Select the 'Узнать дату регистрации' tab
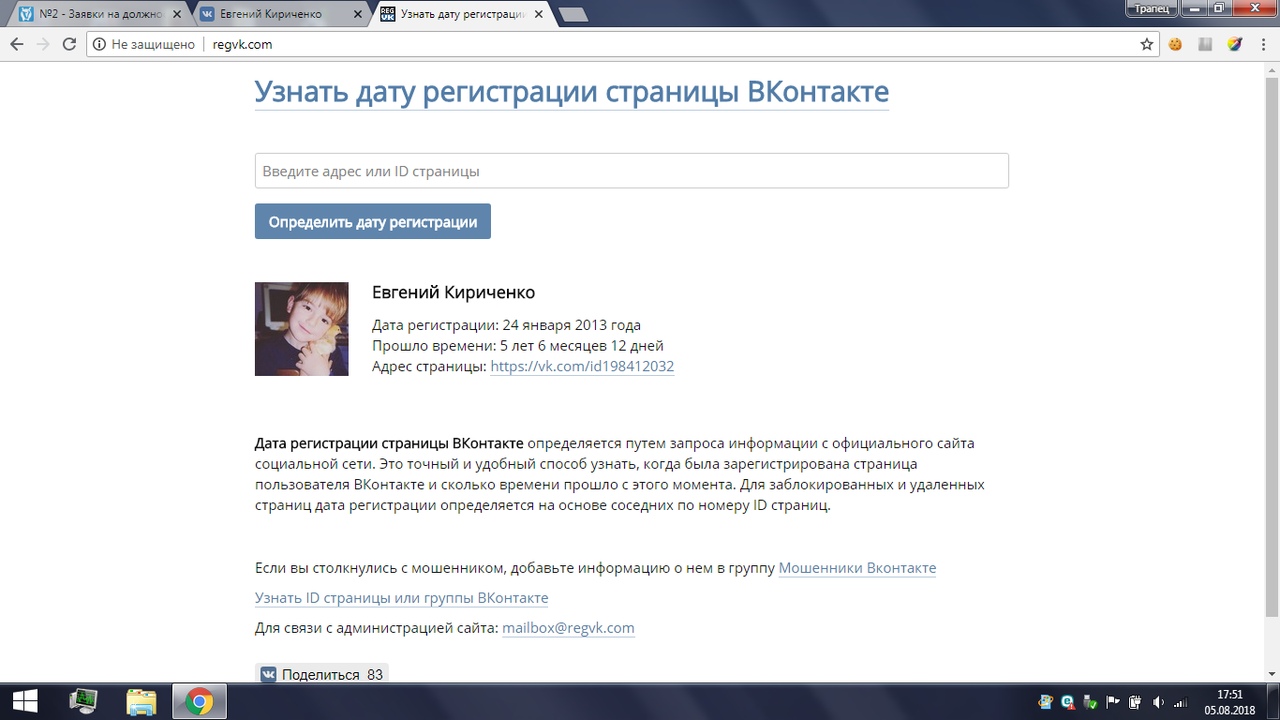This screenshot has width=1280, height=720. 460,15
